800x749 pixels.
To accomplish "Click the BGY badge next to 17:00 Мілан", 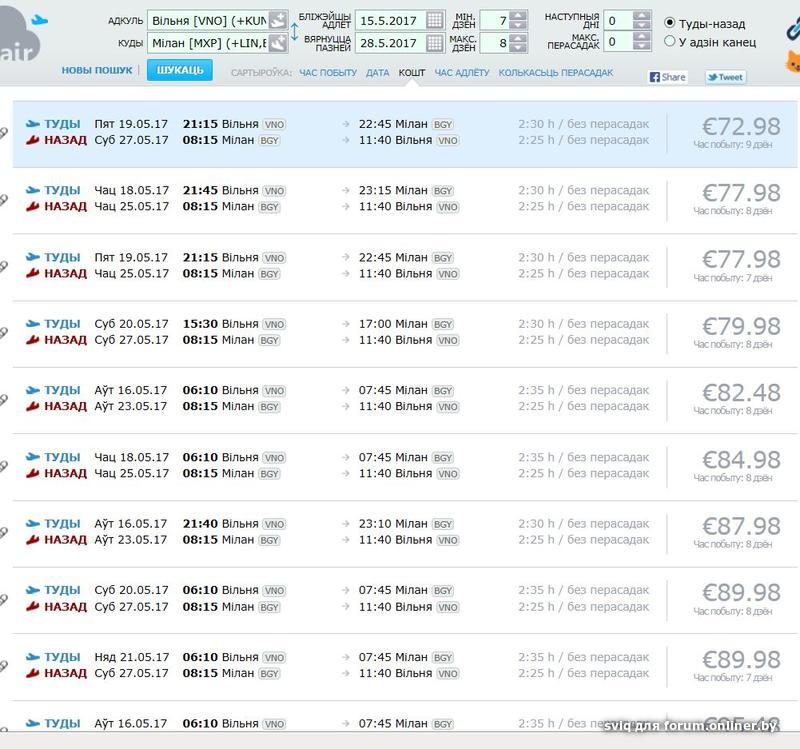I will pos(443,324).
